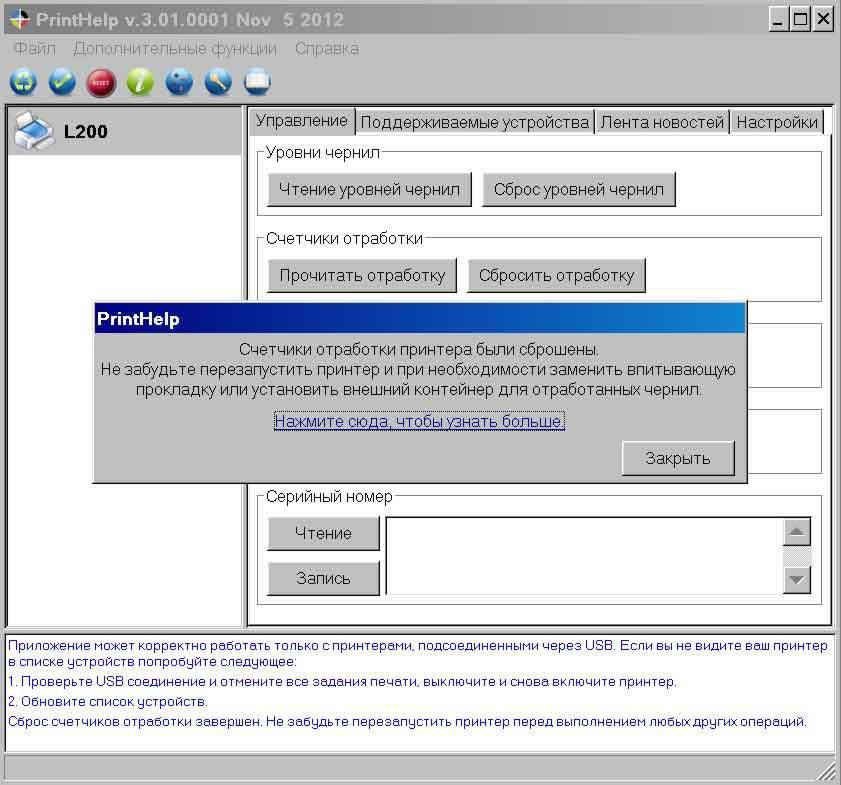Follow the Нажмите сюда, чтобы узнать больше link

419,421
